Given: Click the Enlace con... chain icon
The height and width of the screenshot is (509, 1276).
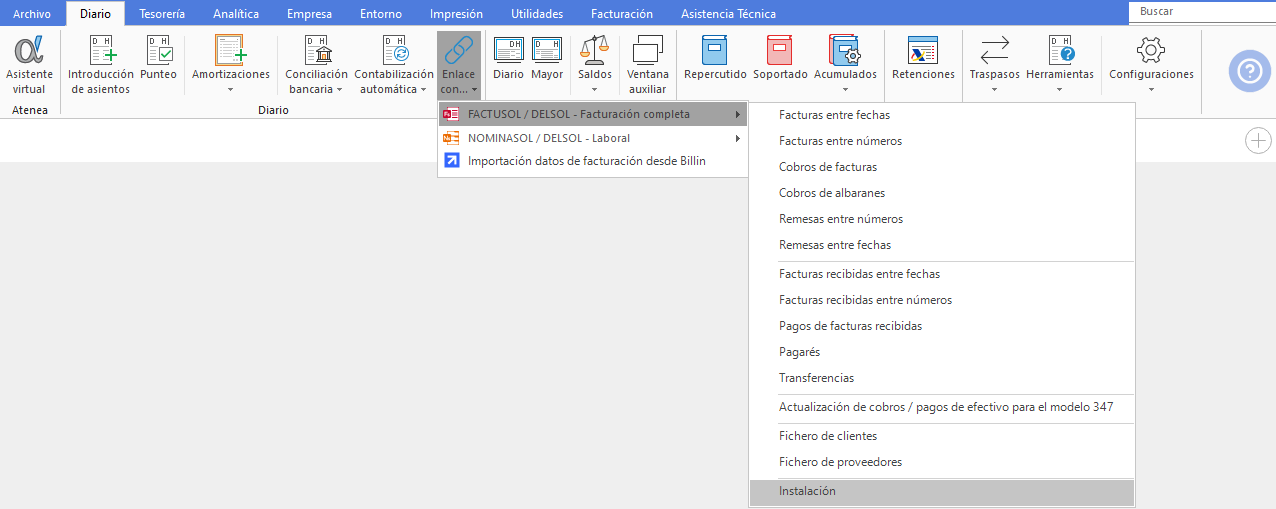Looking at the screenshot, I should tap(459, 50).
